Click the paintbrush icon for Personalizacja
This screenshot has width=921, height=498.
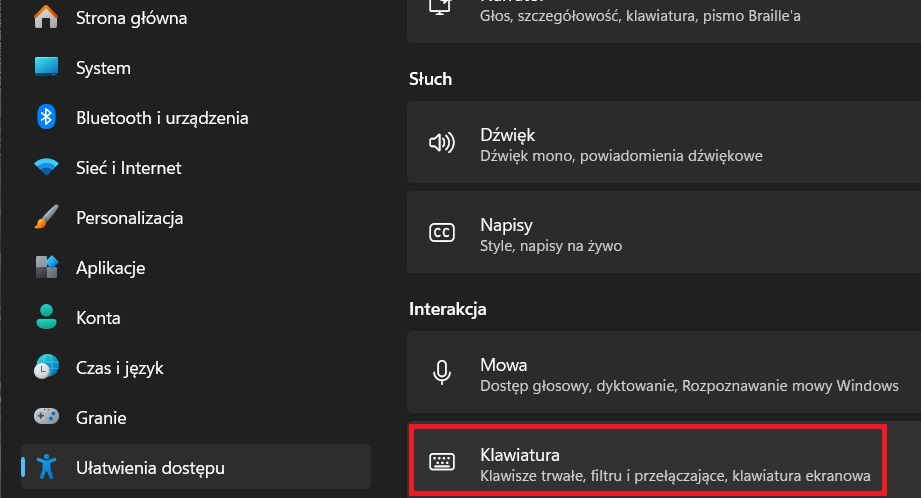[x=46, y=218]
